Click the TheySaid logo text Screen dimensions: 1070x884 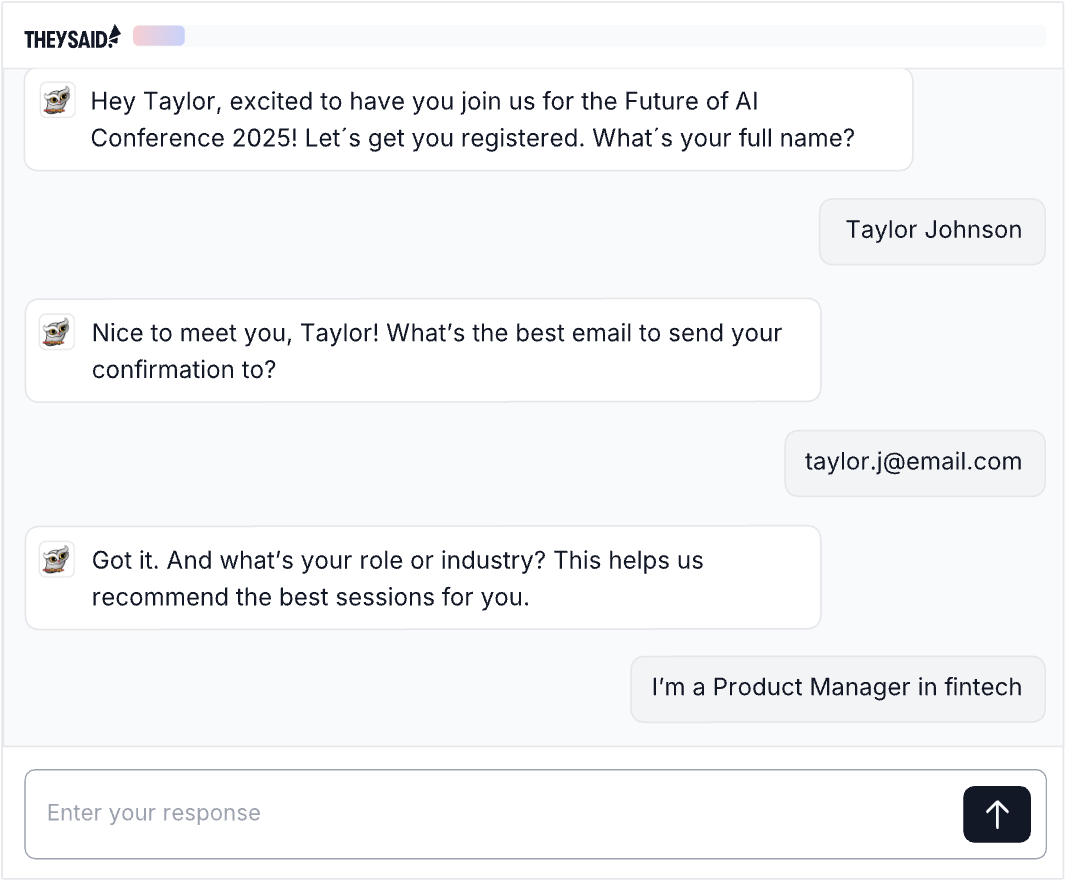click(66, 39)
